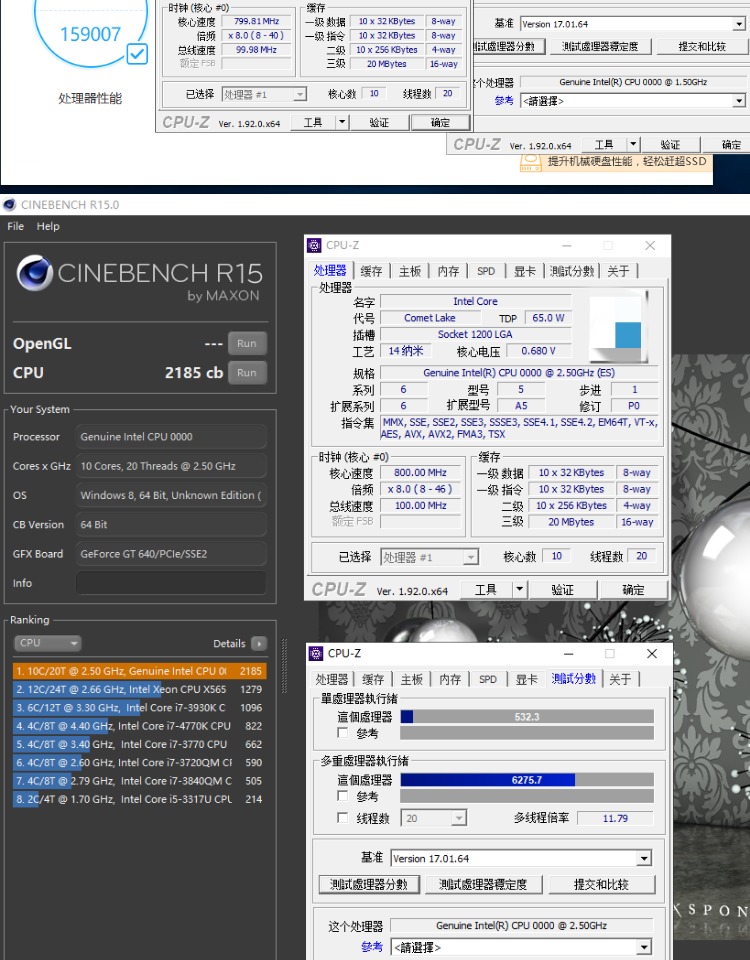Run the OpenGL benchmark in Cinebench
Screen dimensions: 750x960
247,343
